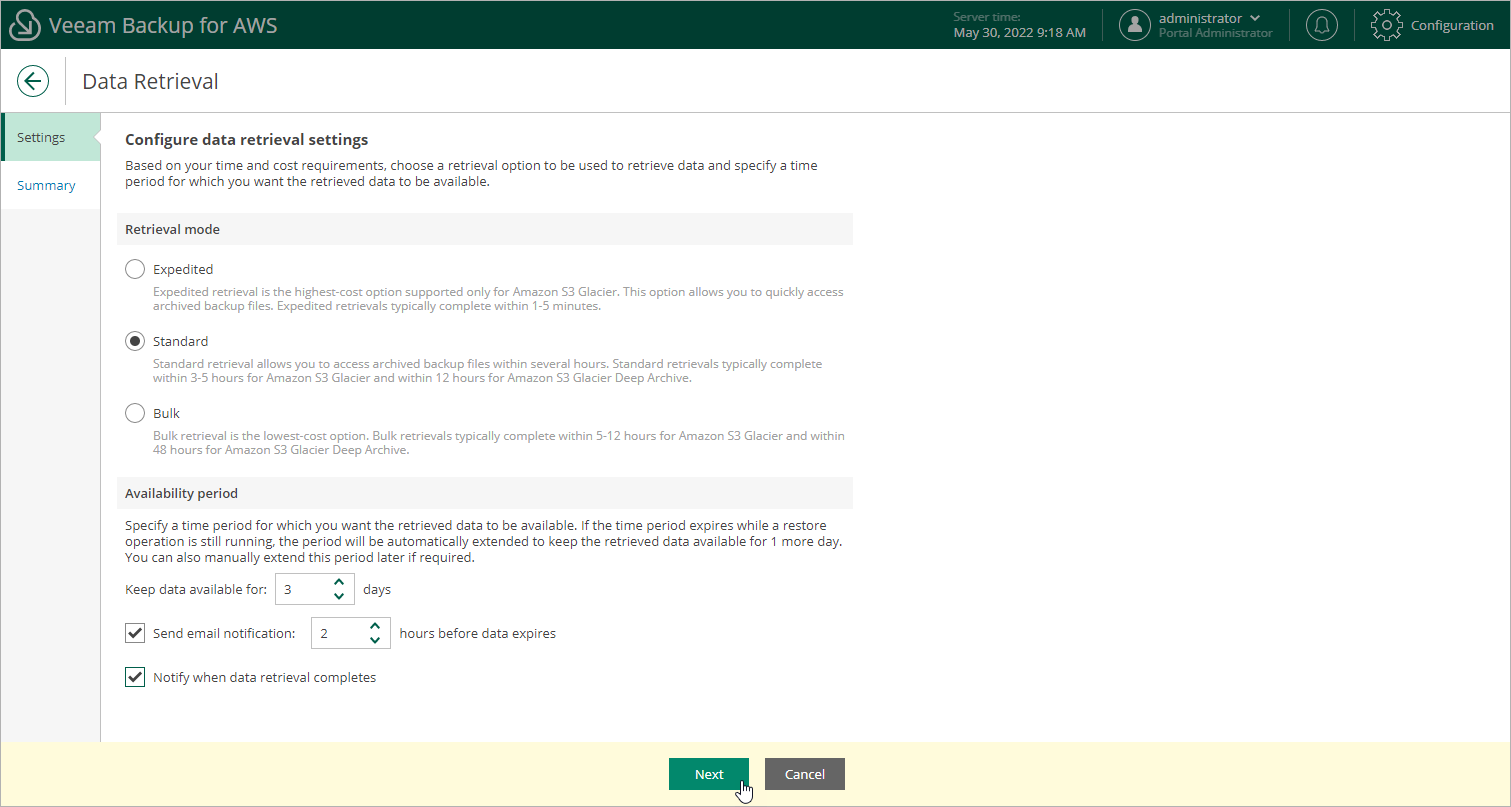This screenshot has width=1511, height=807.
Task: Go back using the arrow icon
Action: (x=33, y=81)
